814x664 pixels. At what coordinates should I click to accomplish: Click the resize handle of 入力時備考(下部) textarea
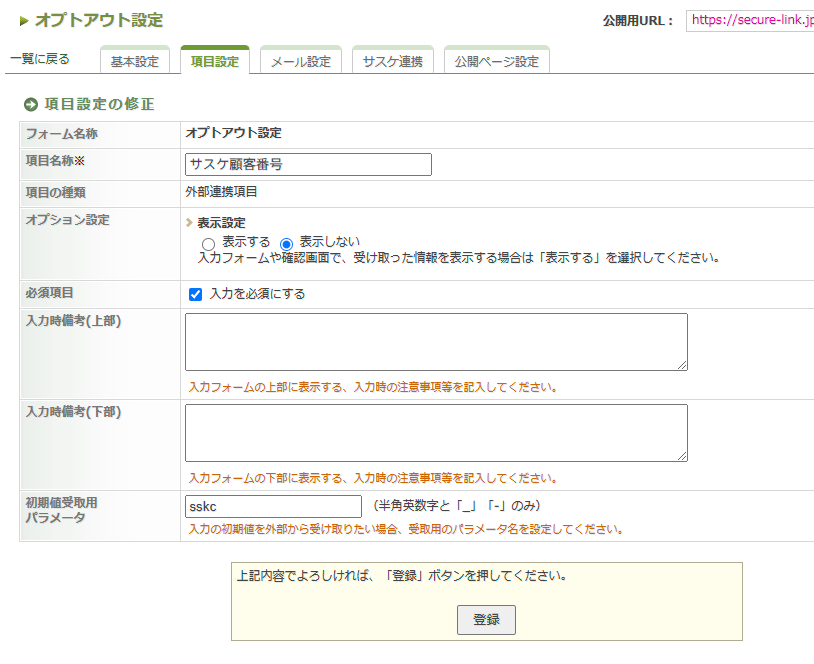point(682,456)
